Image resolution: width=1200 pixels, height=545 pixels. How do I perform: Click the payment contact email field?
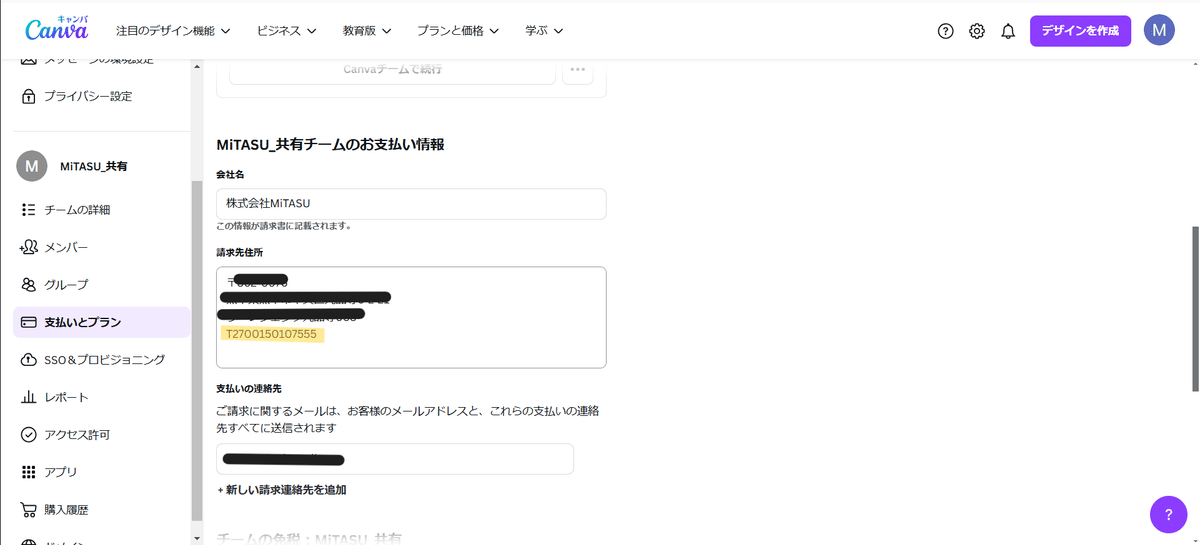395,459
